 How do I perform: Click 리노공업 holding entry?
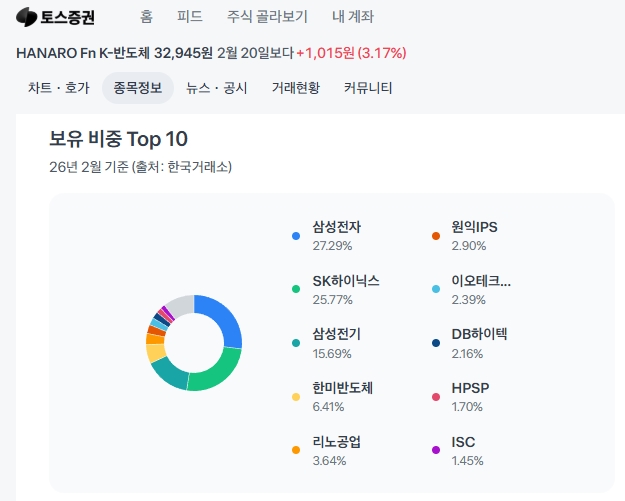click(336, 442)
